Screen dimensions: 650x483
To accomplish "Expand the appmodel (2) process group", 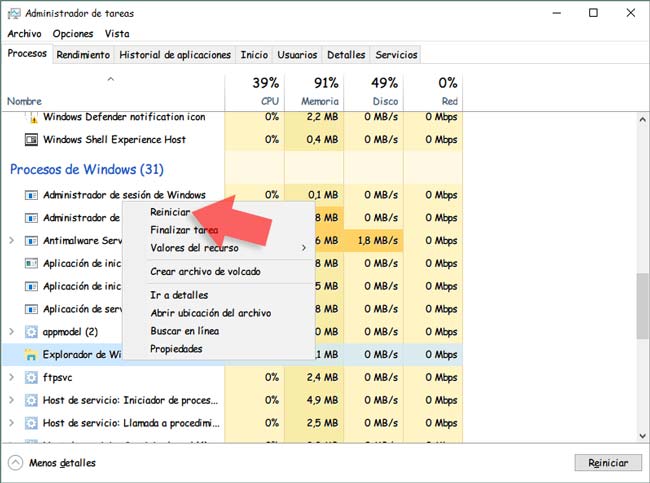I will coord(12,332).
